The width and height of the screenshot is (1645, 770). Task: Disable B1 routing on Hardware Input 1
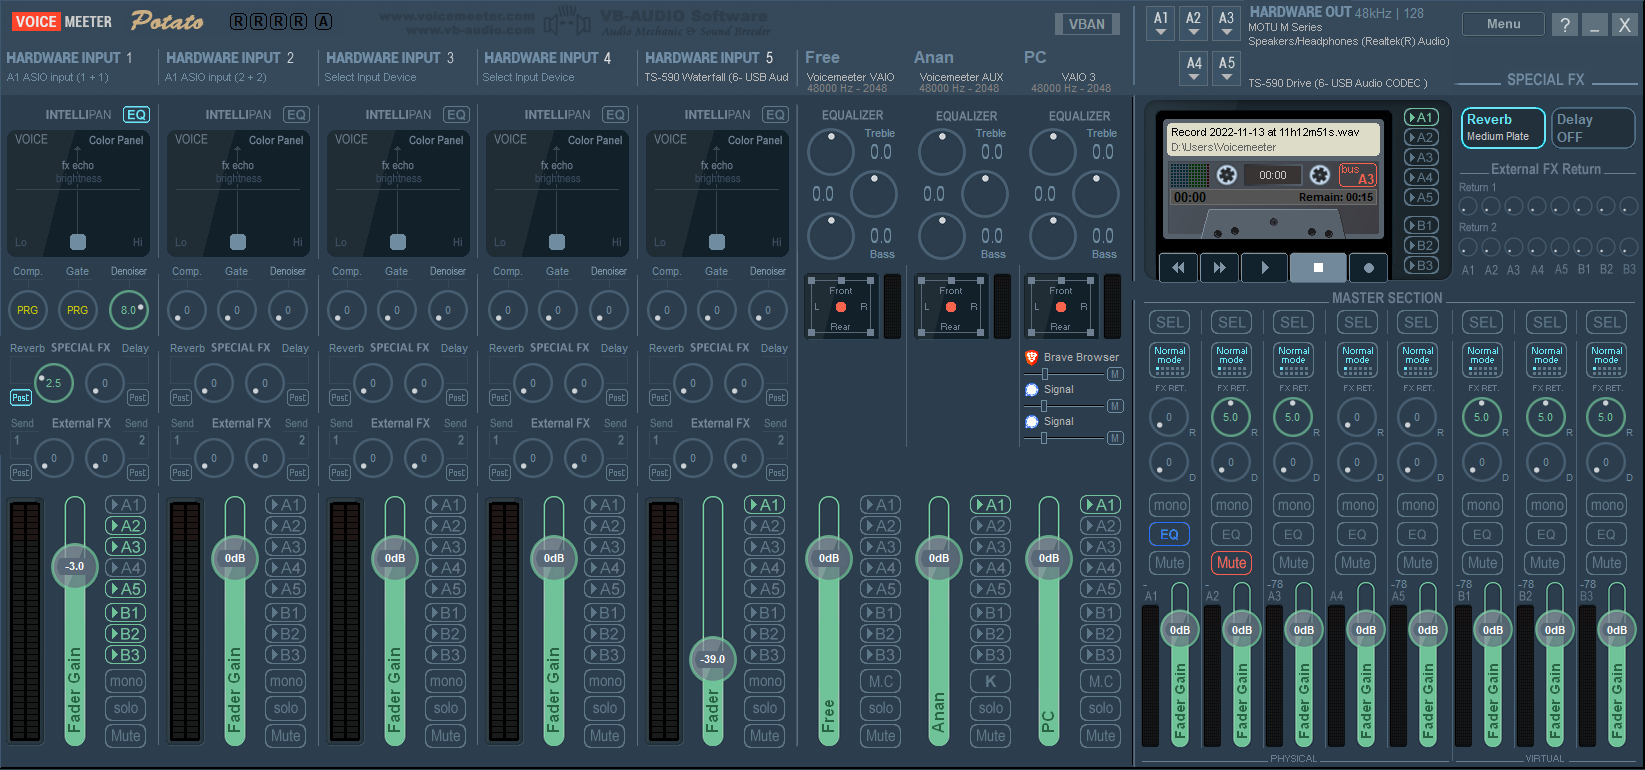coord(126,613)
